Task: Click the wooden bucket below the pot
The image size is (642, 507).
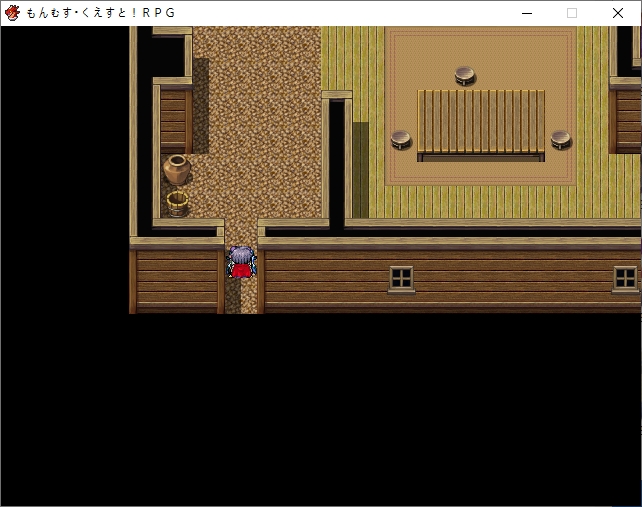Action: (177, 204)
